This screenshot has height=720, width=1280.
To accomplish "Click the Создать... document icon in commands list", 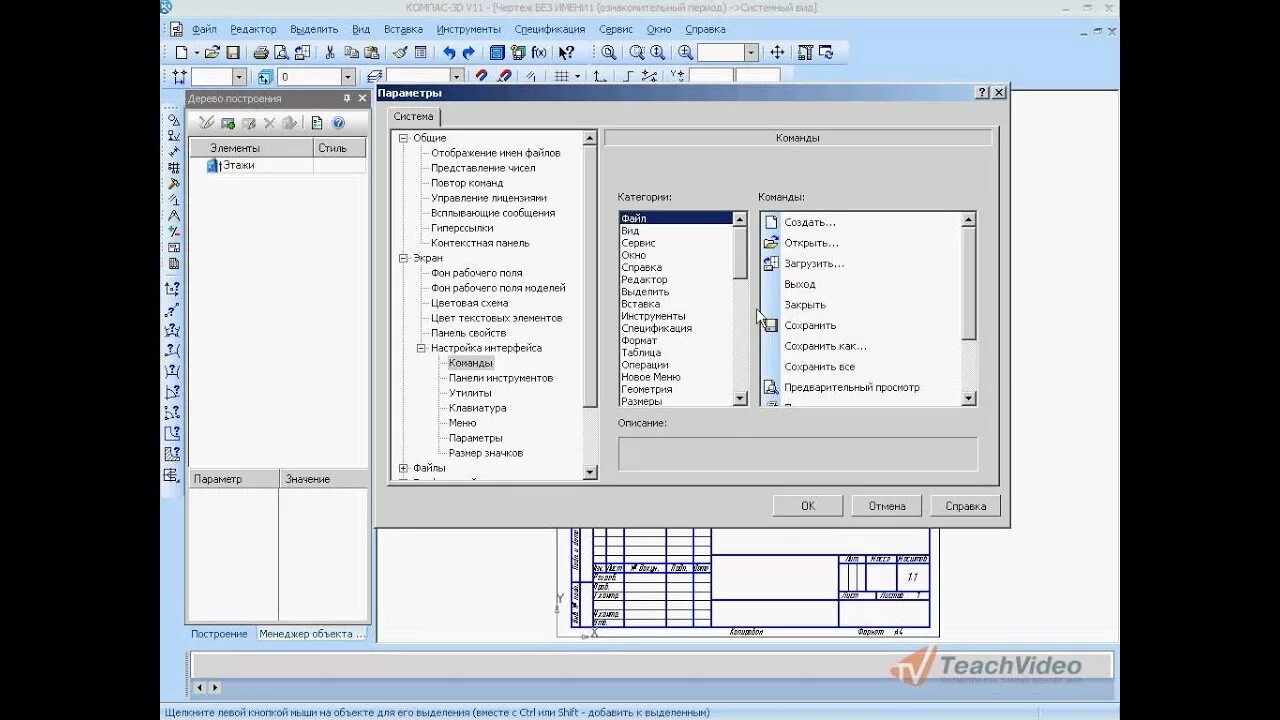I will click(770, 222).
